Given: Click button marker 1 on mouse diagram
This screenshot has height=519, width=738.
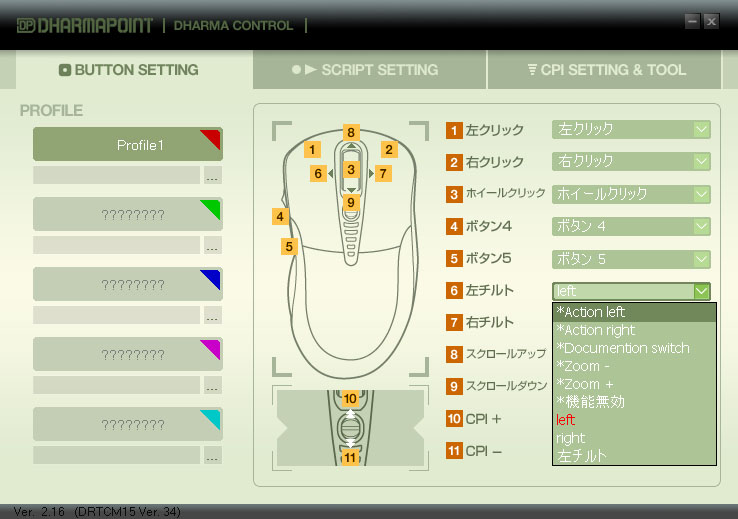Looking at the screenshot, I should coord(312,150).
